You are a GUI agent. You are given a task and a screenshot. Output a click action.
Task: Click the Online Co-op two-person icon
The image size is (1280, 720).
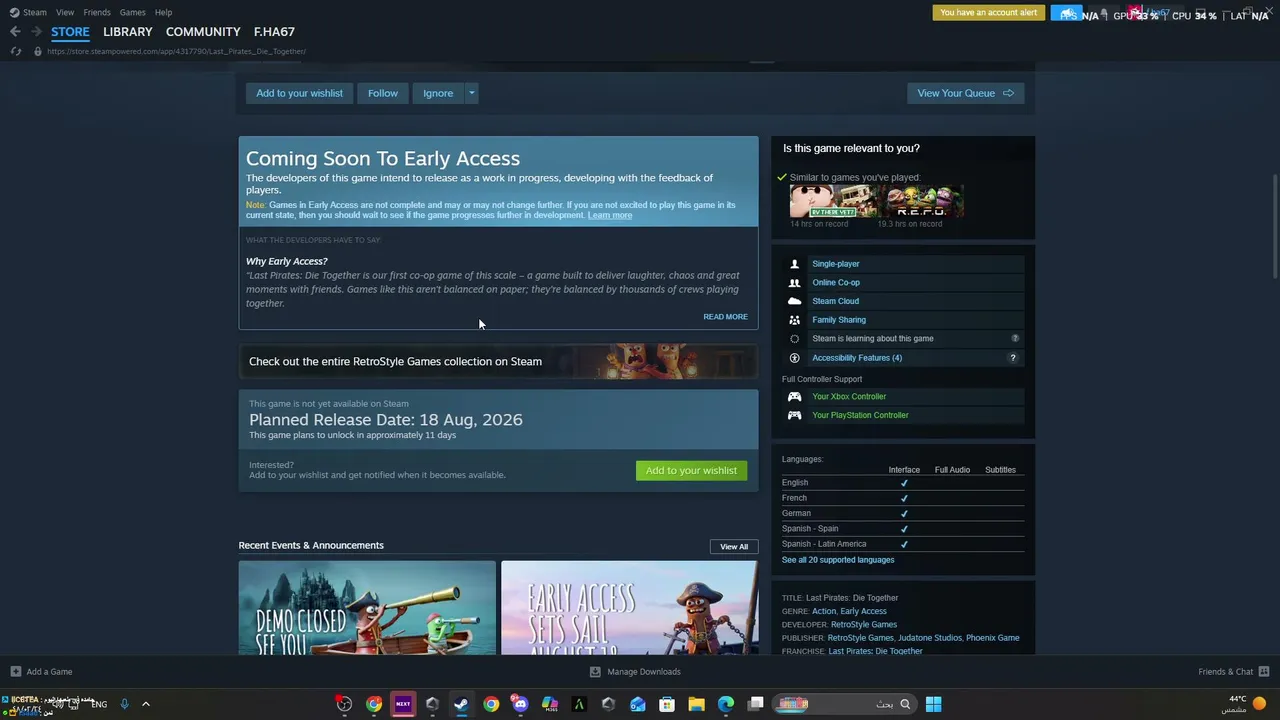pyautogui.click(x=794, y=283)
